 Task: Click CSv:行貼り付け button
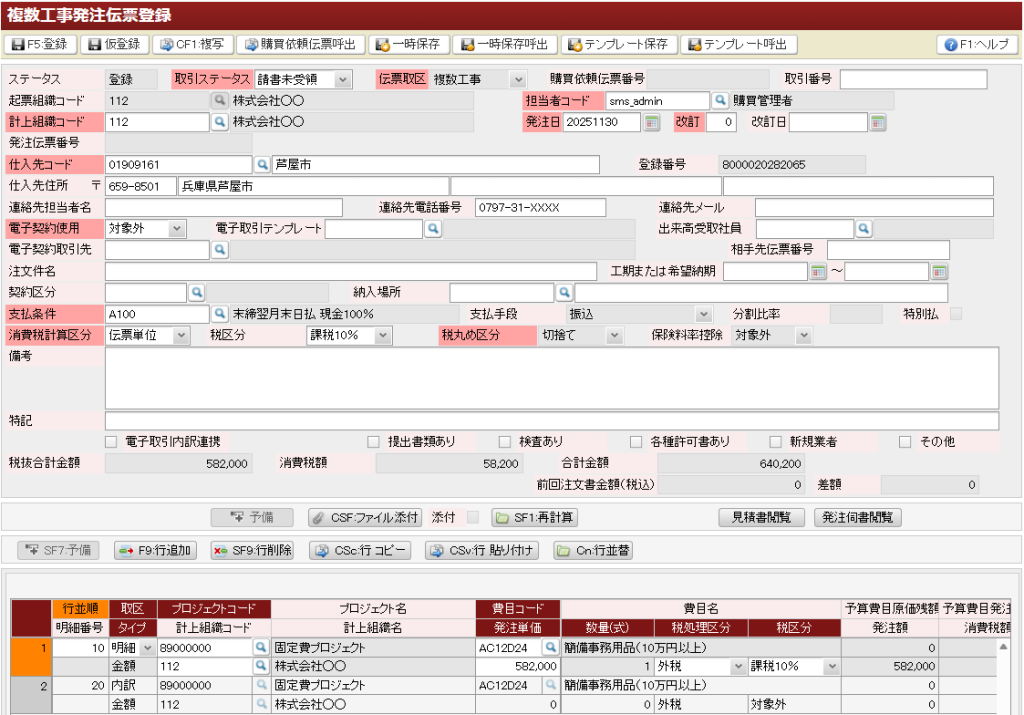tap(482, 550)
